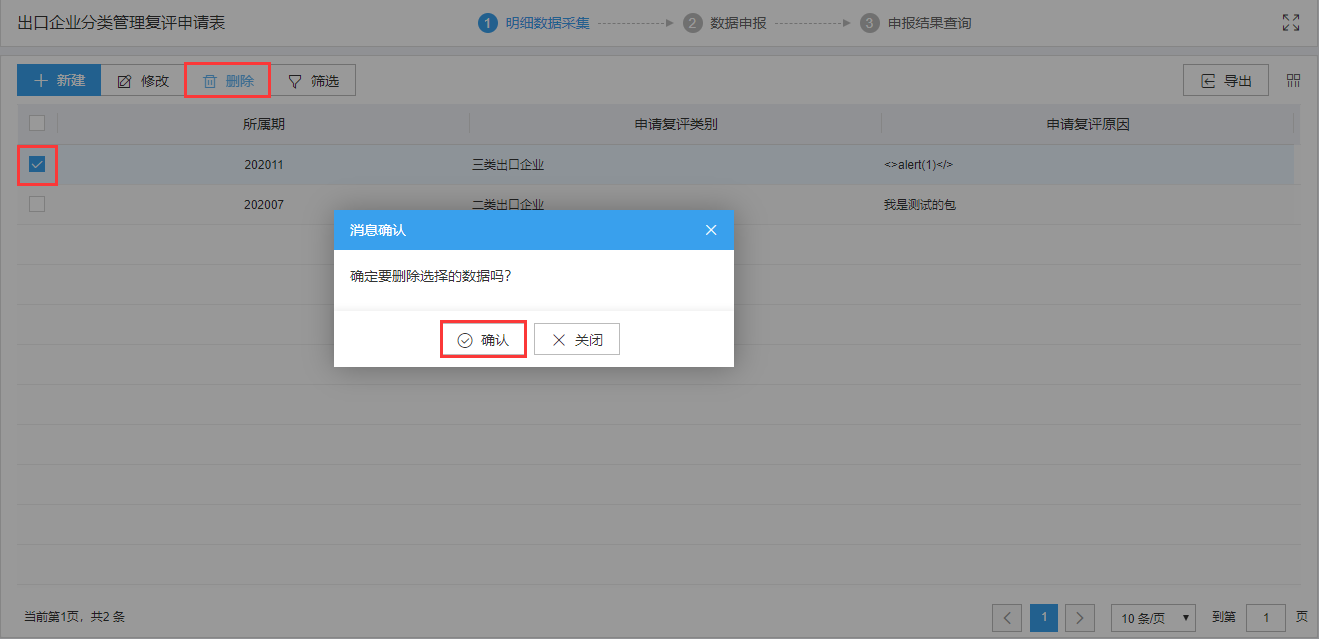The width and height of the screenshot is (1319, 639).
Task: Click the 当前第1页, 共2条 status text
Action: (x=74, y=618)
